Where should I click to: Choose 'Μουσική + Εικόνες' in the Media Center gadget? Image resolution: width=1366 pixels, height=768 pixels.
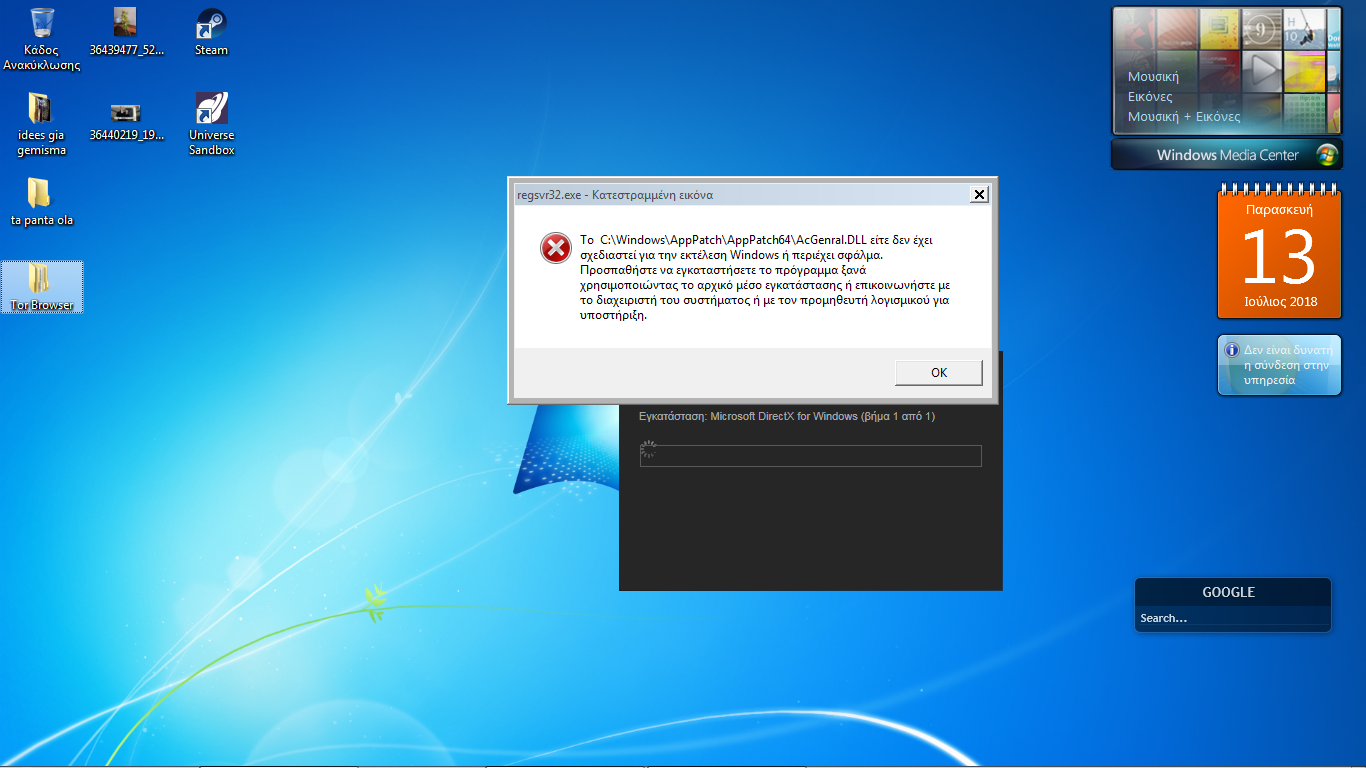[1184, 117]
